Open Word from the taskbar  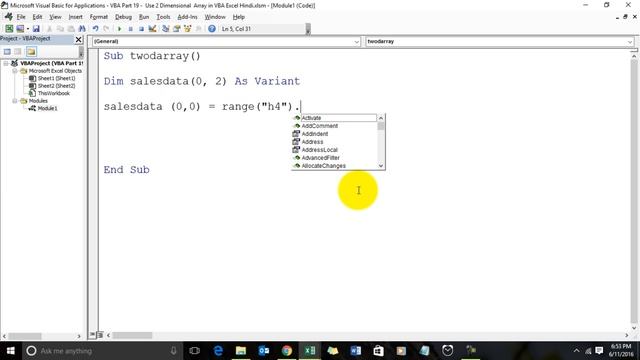[356, 351]
